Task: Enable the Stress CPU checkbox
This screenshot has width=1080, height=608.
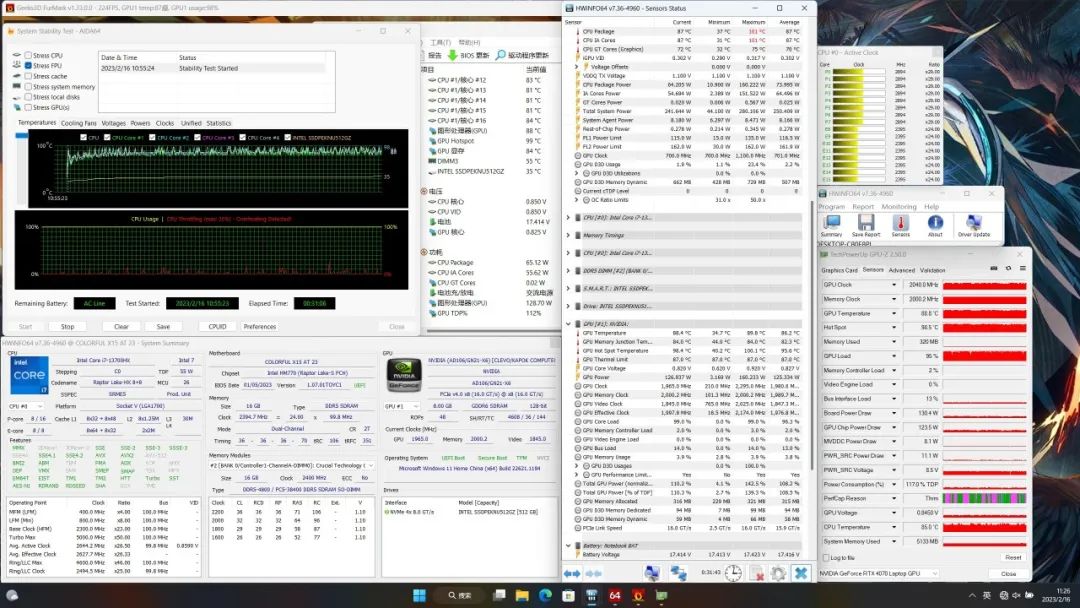Action: click(x=28, y=56)
